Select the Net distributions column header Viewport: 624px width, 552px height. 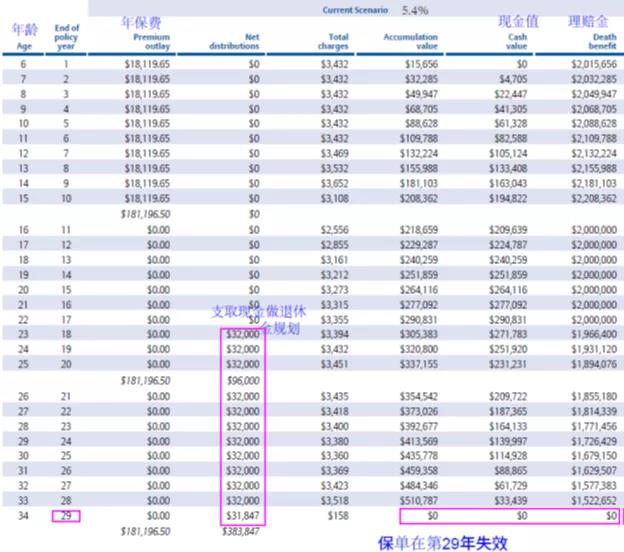click(x=234, y=41)
